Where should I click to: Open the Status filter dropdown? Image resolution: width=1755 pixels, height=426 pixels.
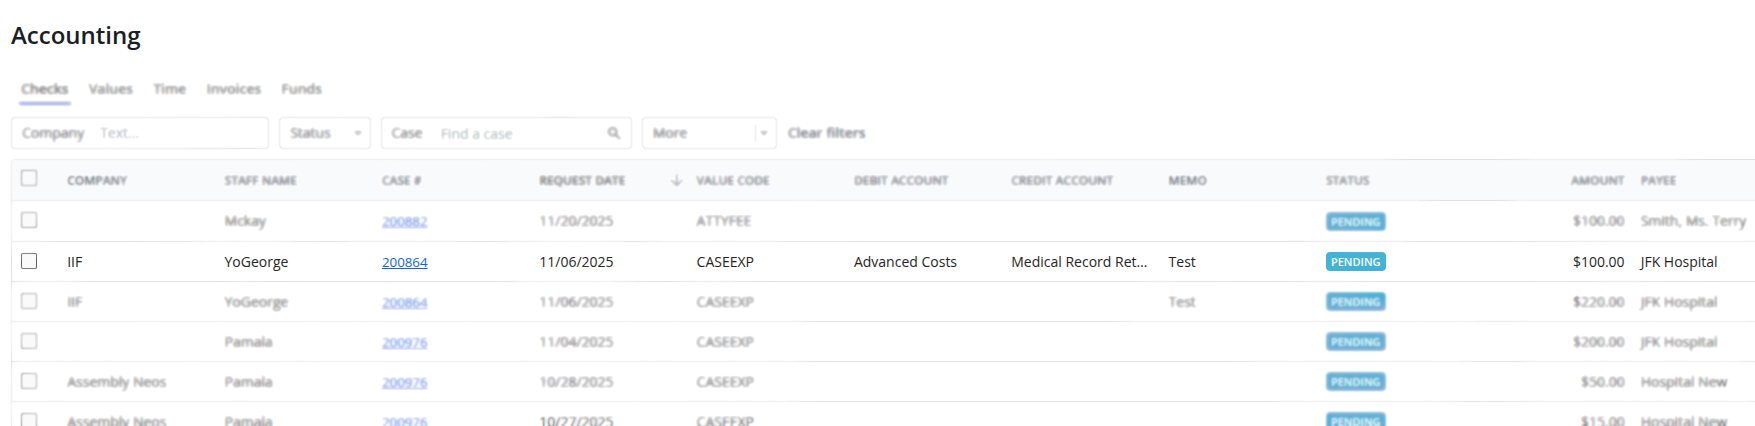pyautogui.click(x=325, y=133)
